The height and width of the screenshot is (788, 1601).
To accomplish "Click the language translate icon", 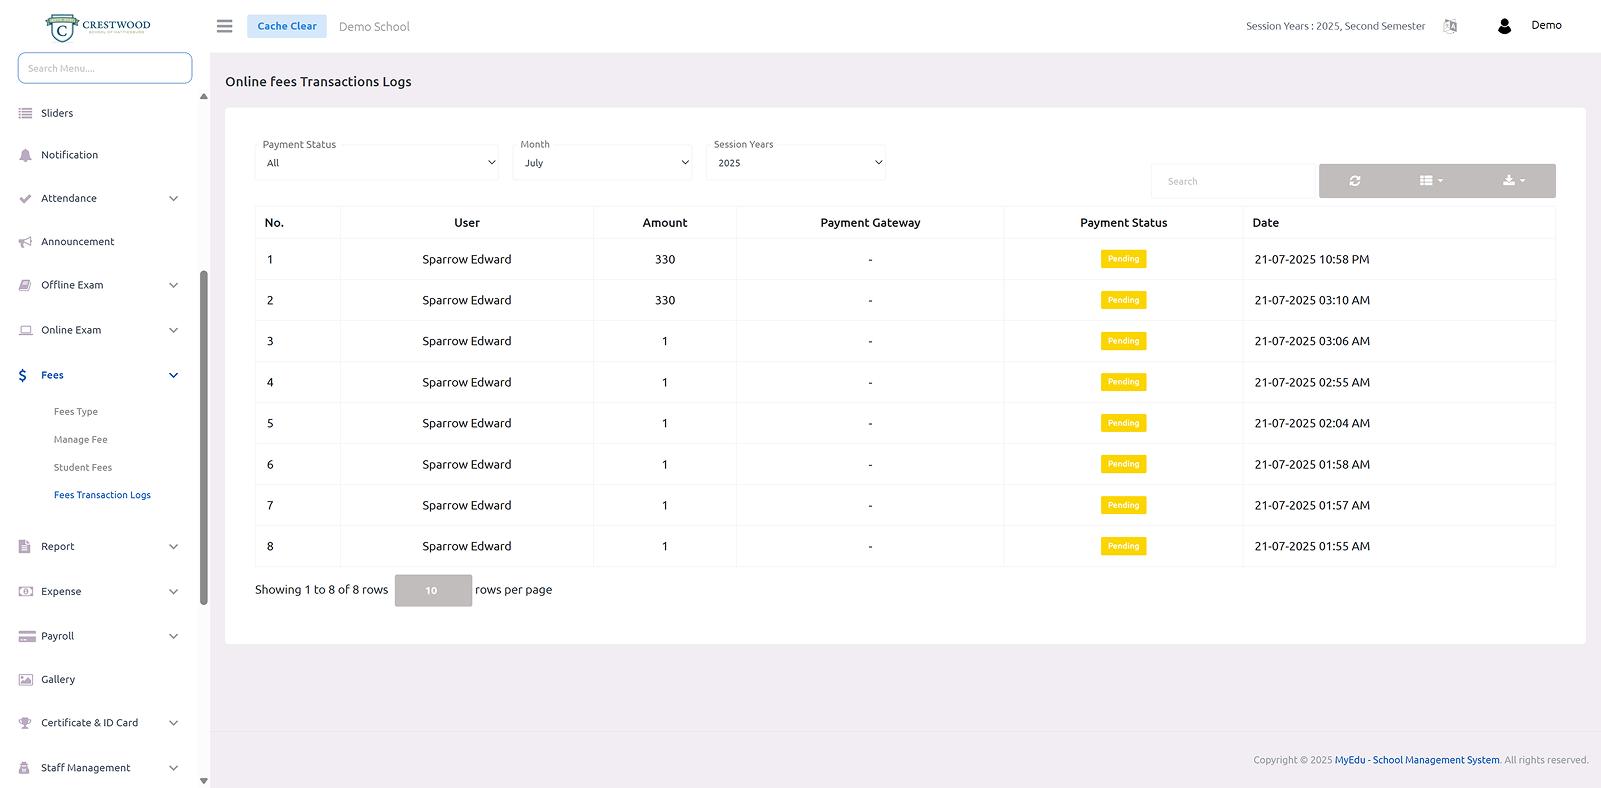I will (1450, 26).
